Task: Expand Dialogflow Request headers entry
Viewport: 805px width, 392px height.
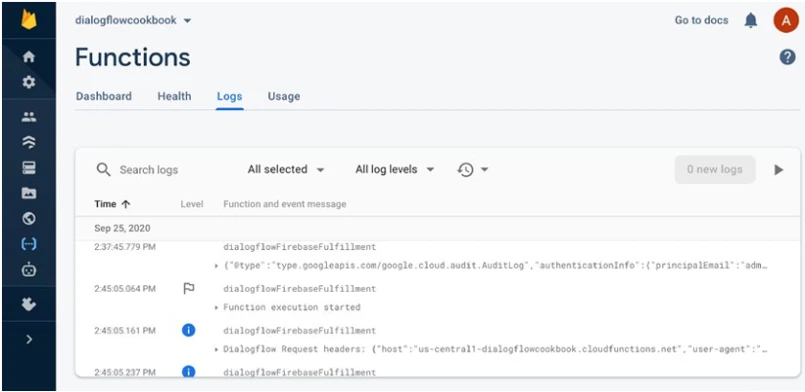Action: tap(216, 349)
